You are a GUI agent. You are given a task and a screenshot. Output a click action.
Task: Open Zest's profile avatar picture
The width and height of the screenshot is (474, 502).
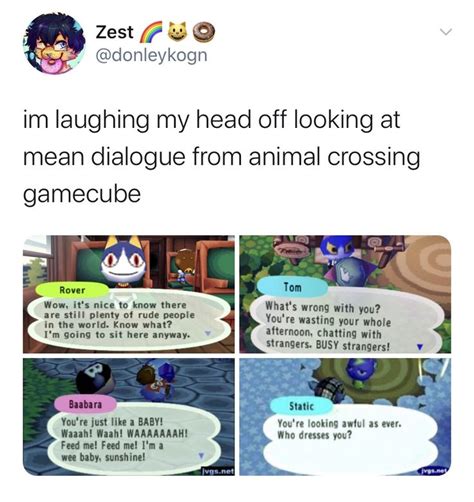click(x=54, y=44)
